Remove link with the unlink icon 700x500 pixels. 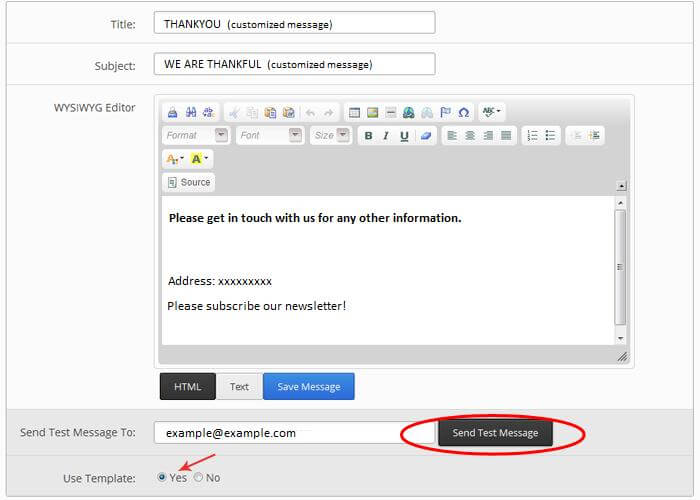(427, 113)
